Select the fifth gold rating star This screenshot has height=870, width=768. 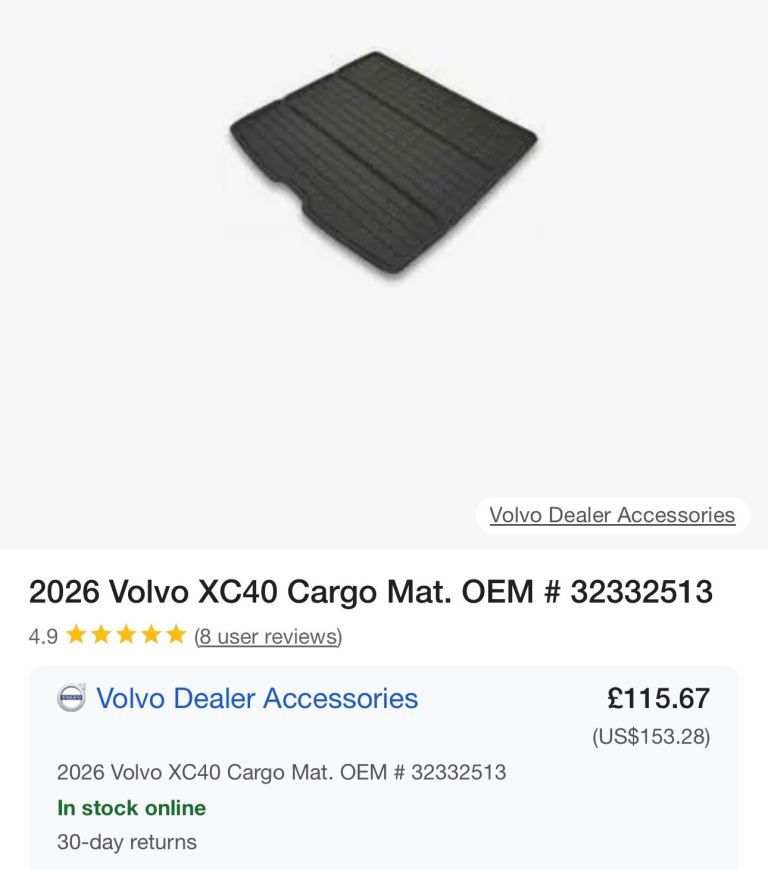(176, 634)
